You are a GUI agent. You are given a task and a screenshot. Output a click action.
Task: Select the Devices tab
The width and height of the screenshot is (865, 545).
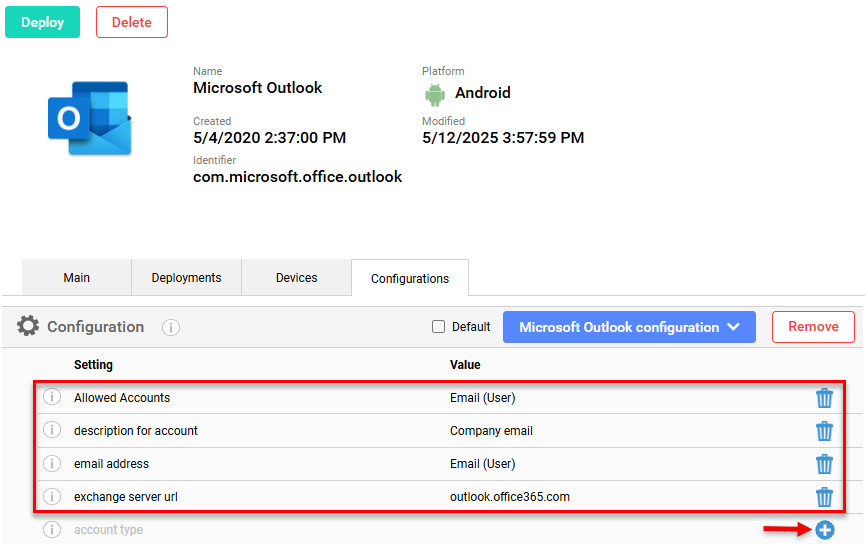click(296, 277)
